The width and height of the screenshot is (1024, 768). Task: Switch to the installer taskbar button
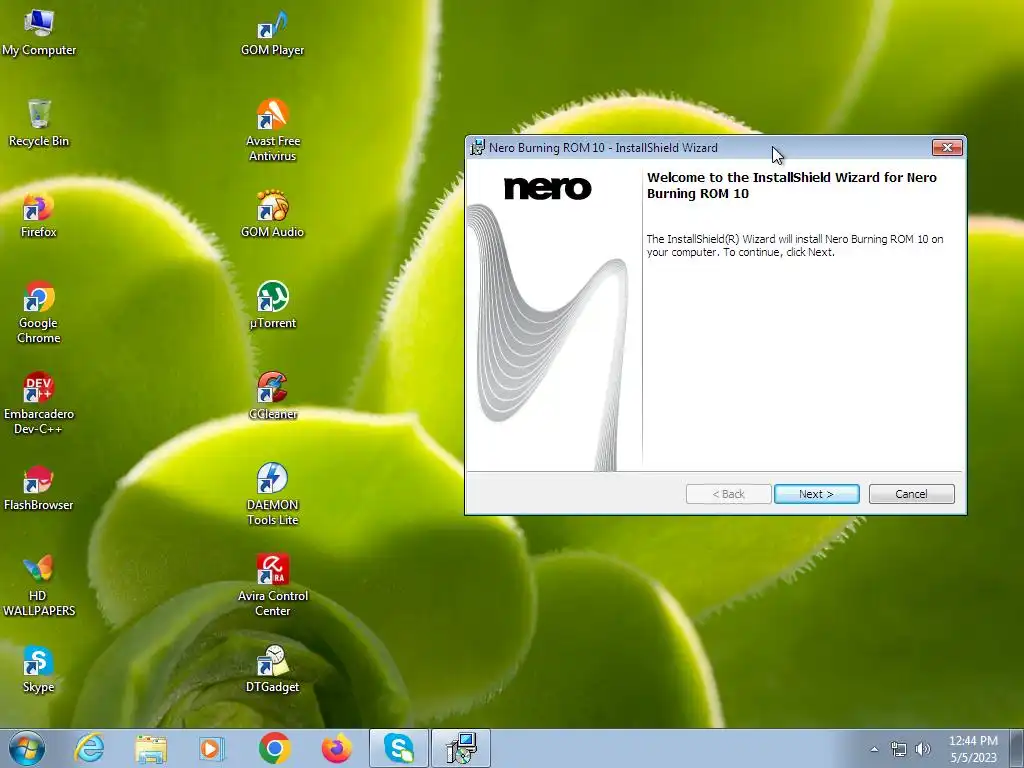[461, 748]
